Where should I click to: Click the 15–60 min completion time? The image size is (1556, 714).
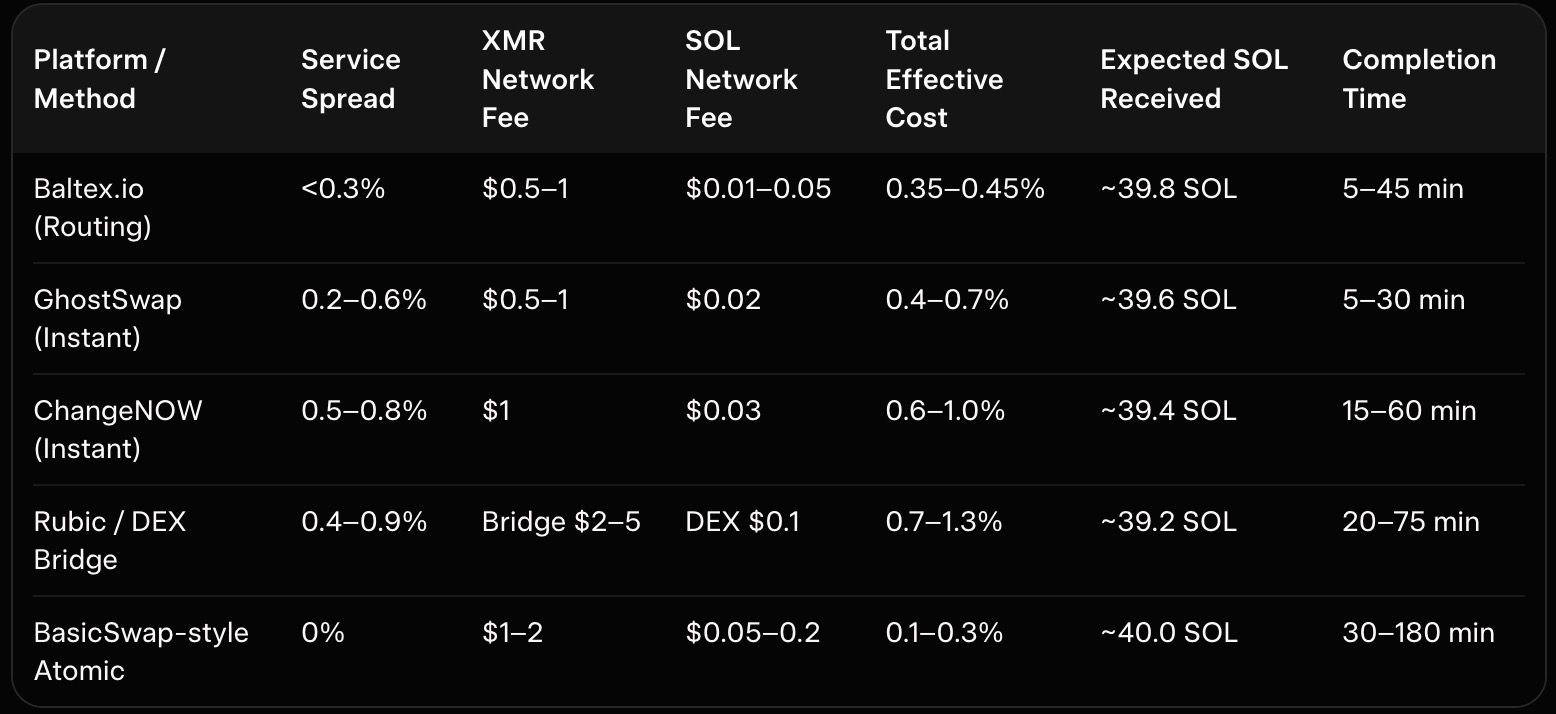pyautogui.click(x=1409, y=411)
